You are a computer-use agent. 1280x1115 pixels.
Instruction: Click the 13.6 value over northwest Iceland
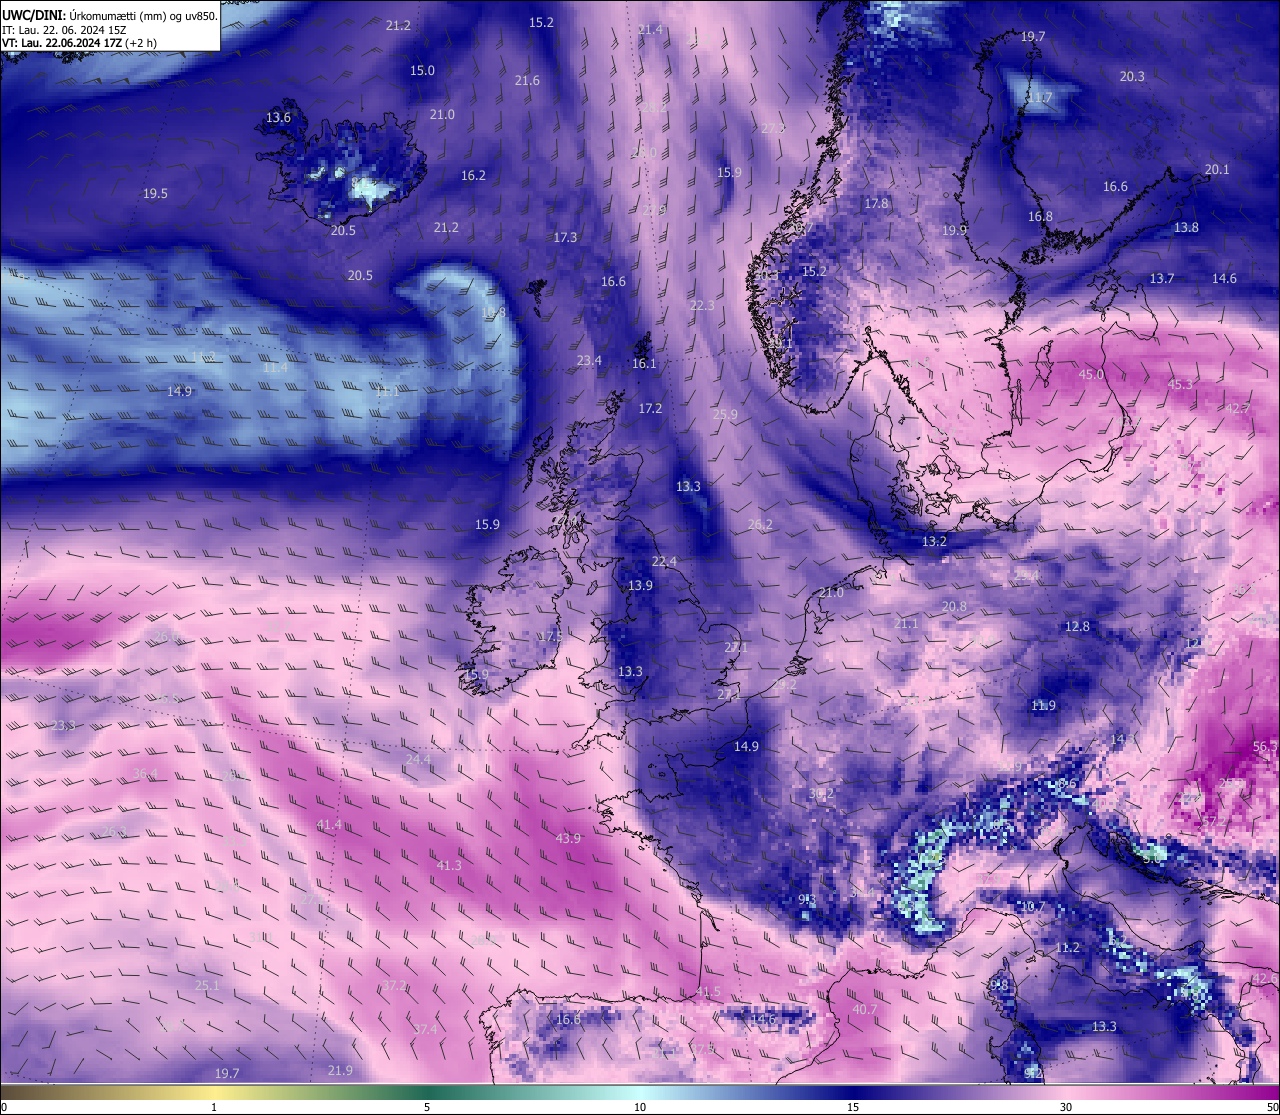(x=278, y=118)
